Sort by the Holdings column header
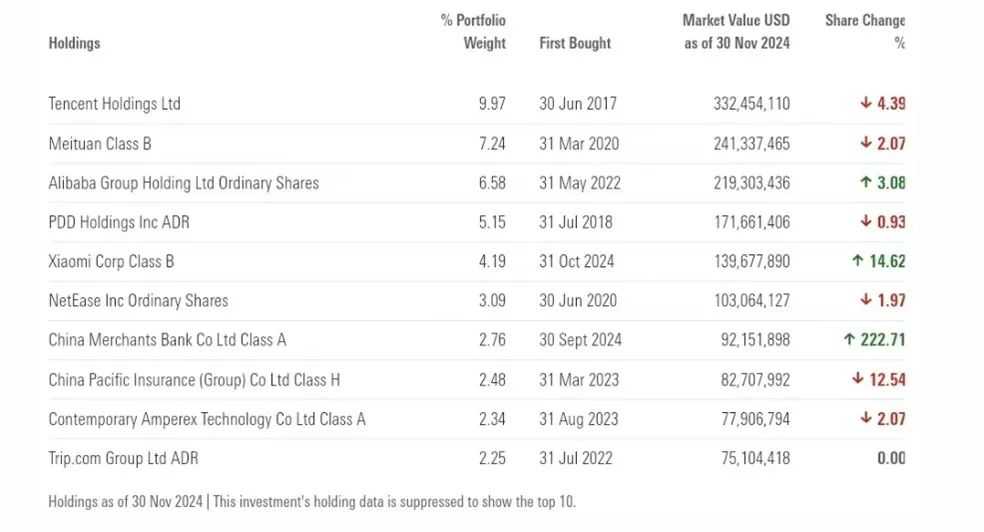This screenshot has width=984, height=532. point(74,43)
